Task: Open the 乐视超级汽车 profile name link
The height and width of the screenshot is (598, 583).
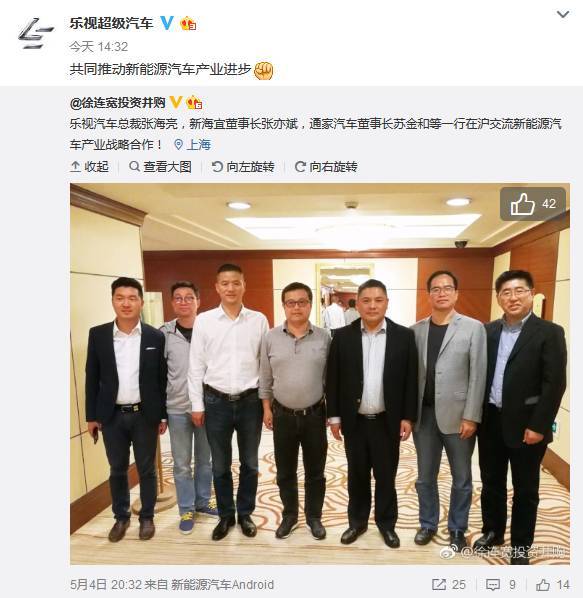Action: [x=111, y=23]
